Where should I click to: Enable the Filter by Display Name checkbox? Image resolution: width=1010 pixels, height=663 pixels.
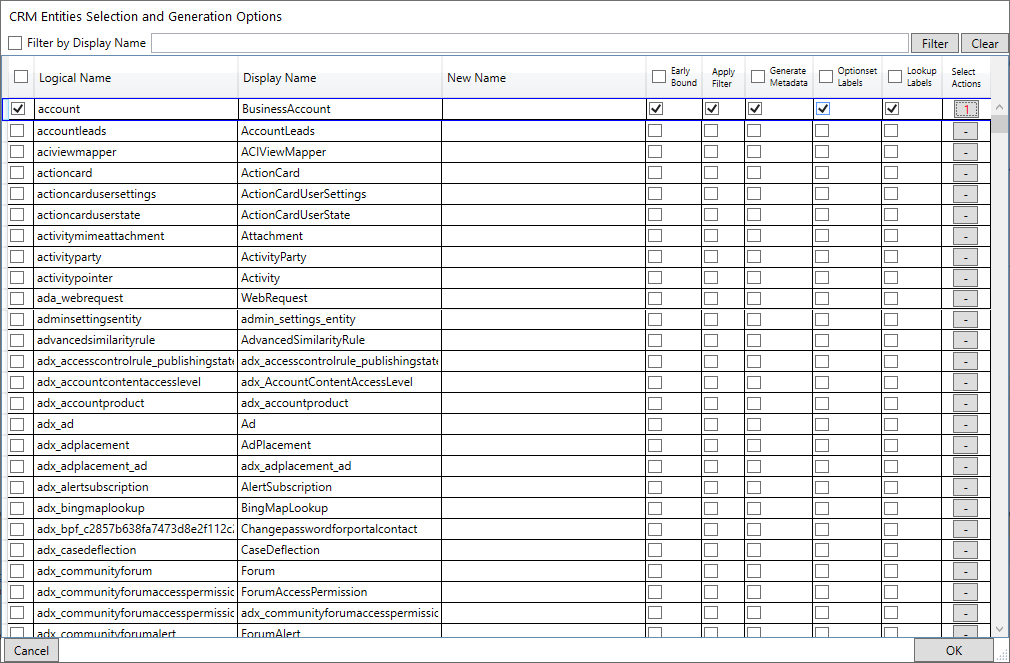pos(15,43)
